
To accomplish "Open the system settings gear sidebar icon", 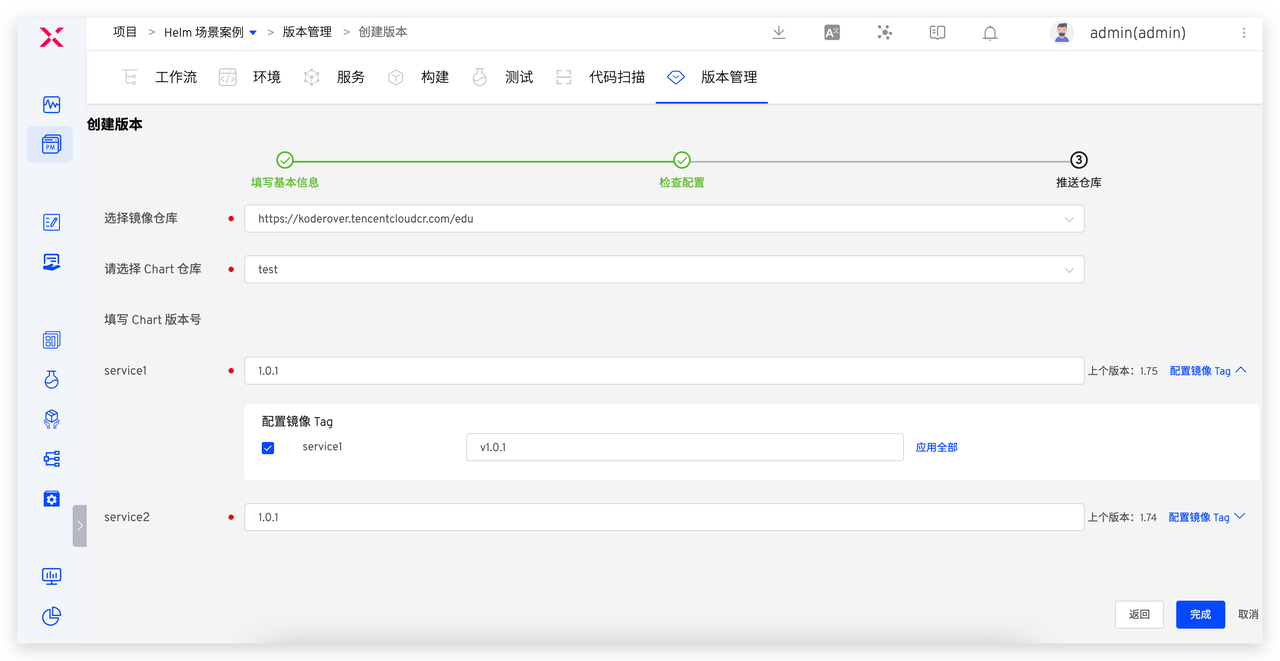I will pyautogui.click(x=51, y=498).
